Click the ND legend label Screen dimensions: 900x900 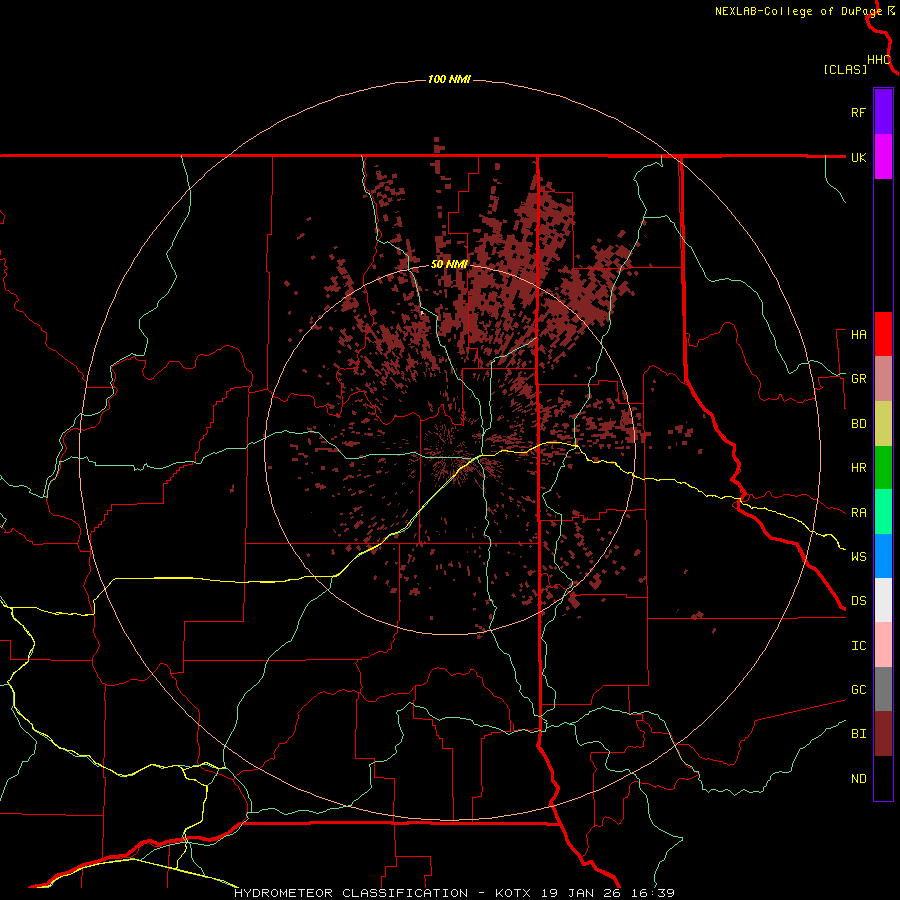858,779
